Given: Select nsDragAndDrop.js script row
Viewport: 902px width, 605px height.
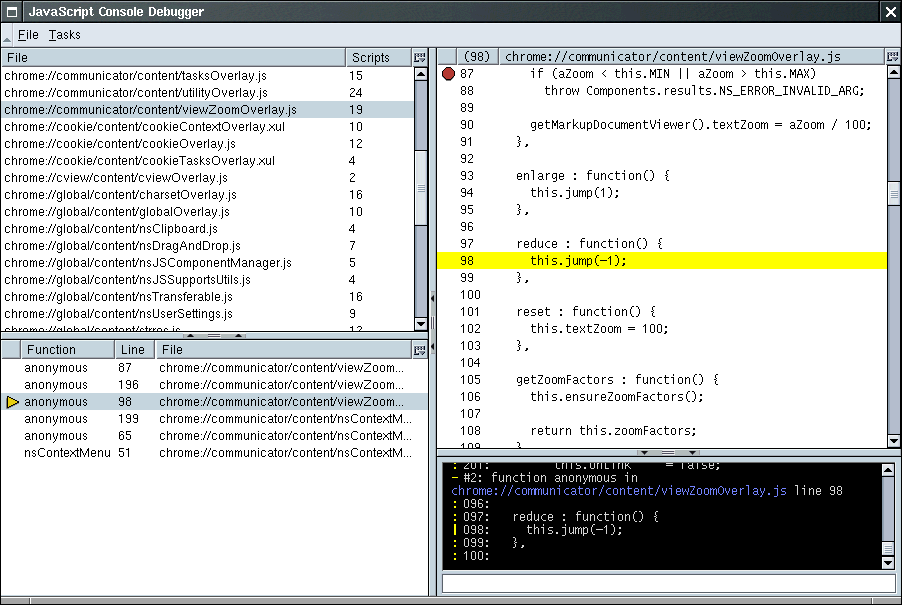Looking at the screenshot, I should [x=208, y=246].
